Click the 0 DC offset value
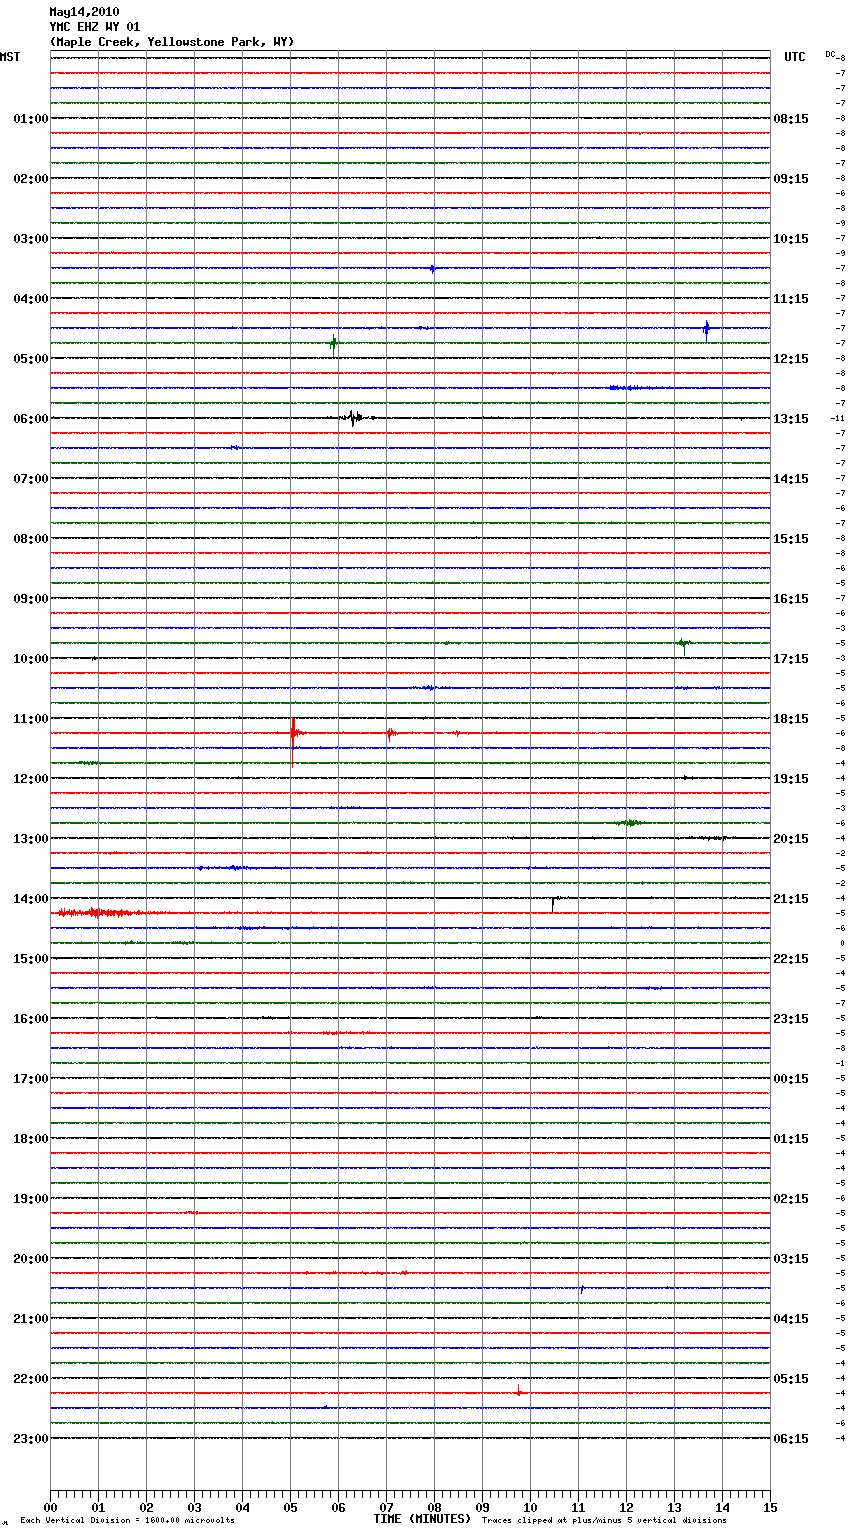This screenshot has height=1534, width=850. (842, 943)
